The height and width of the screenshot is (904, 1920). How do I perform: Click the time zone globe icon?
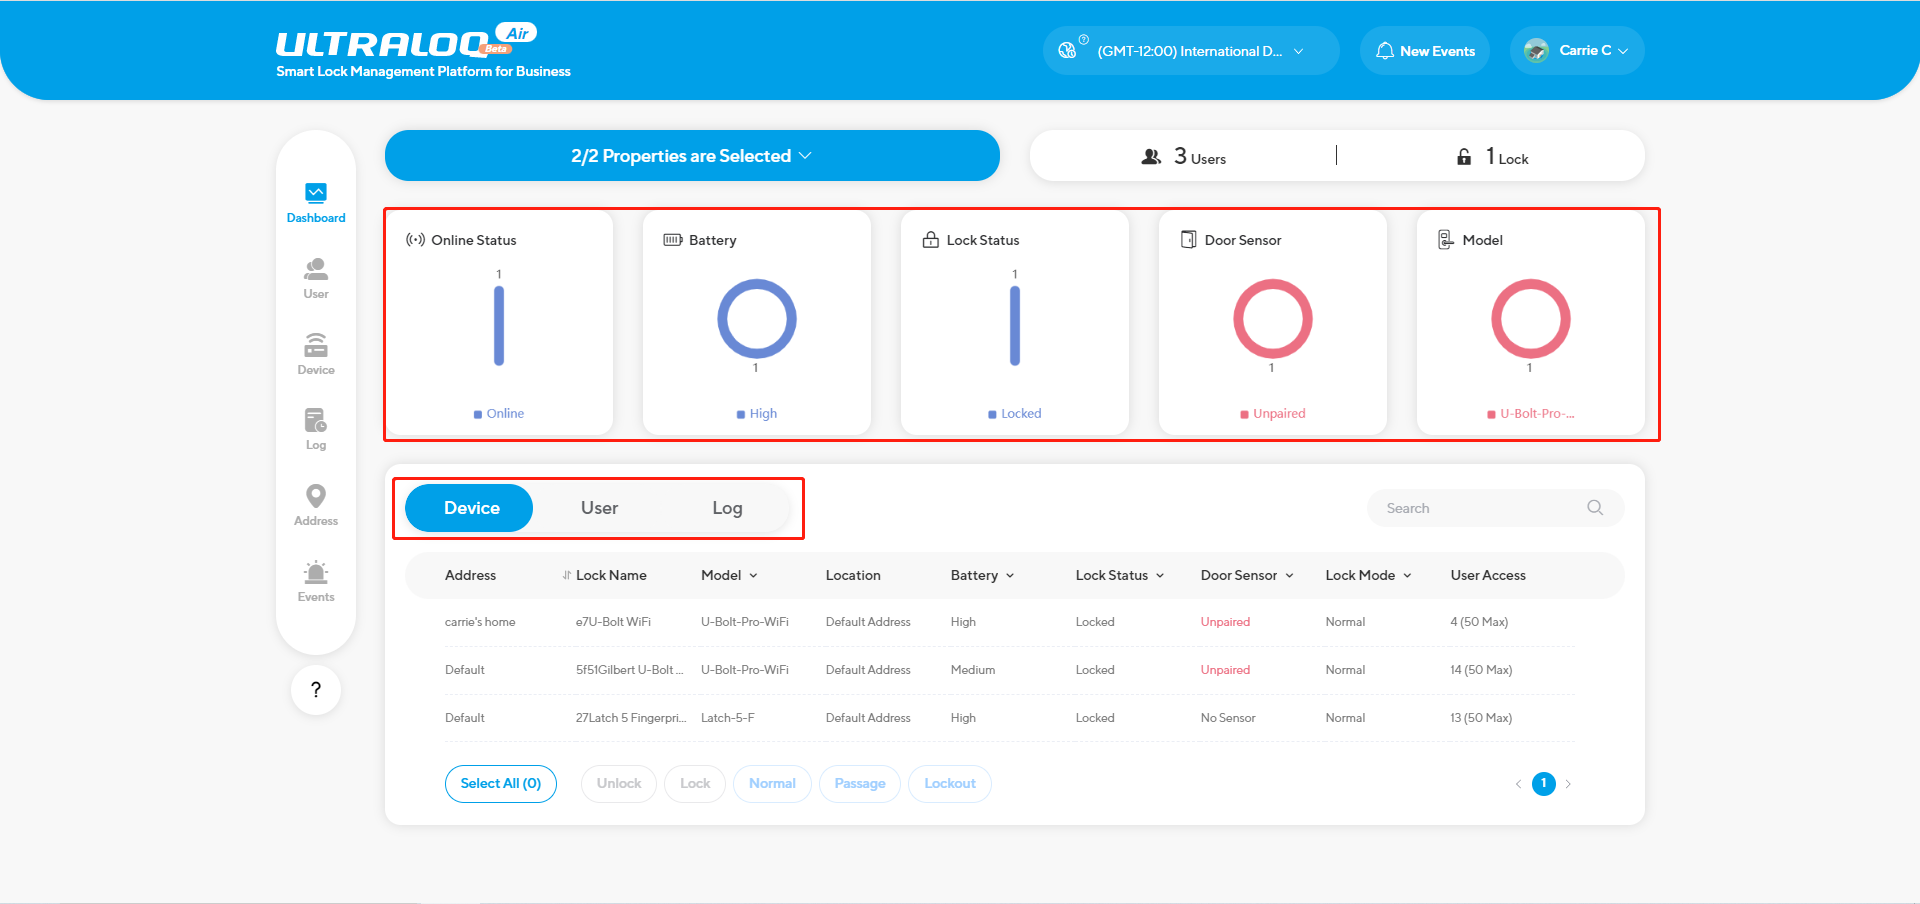point(1068,50)
